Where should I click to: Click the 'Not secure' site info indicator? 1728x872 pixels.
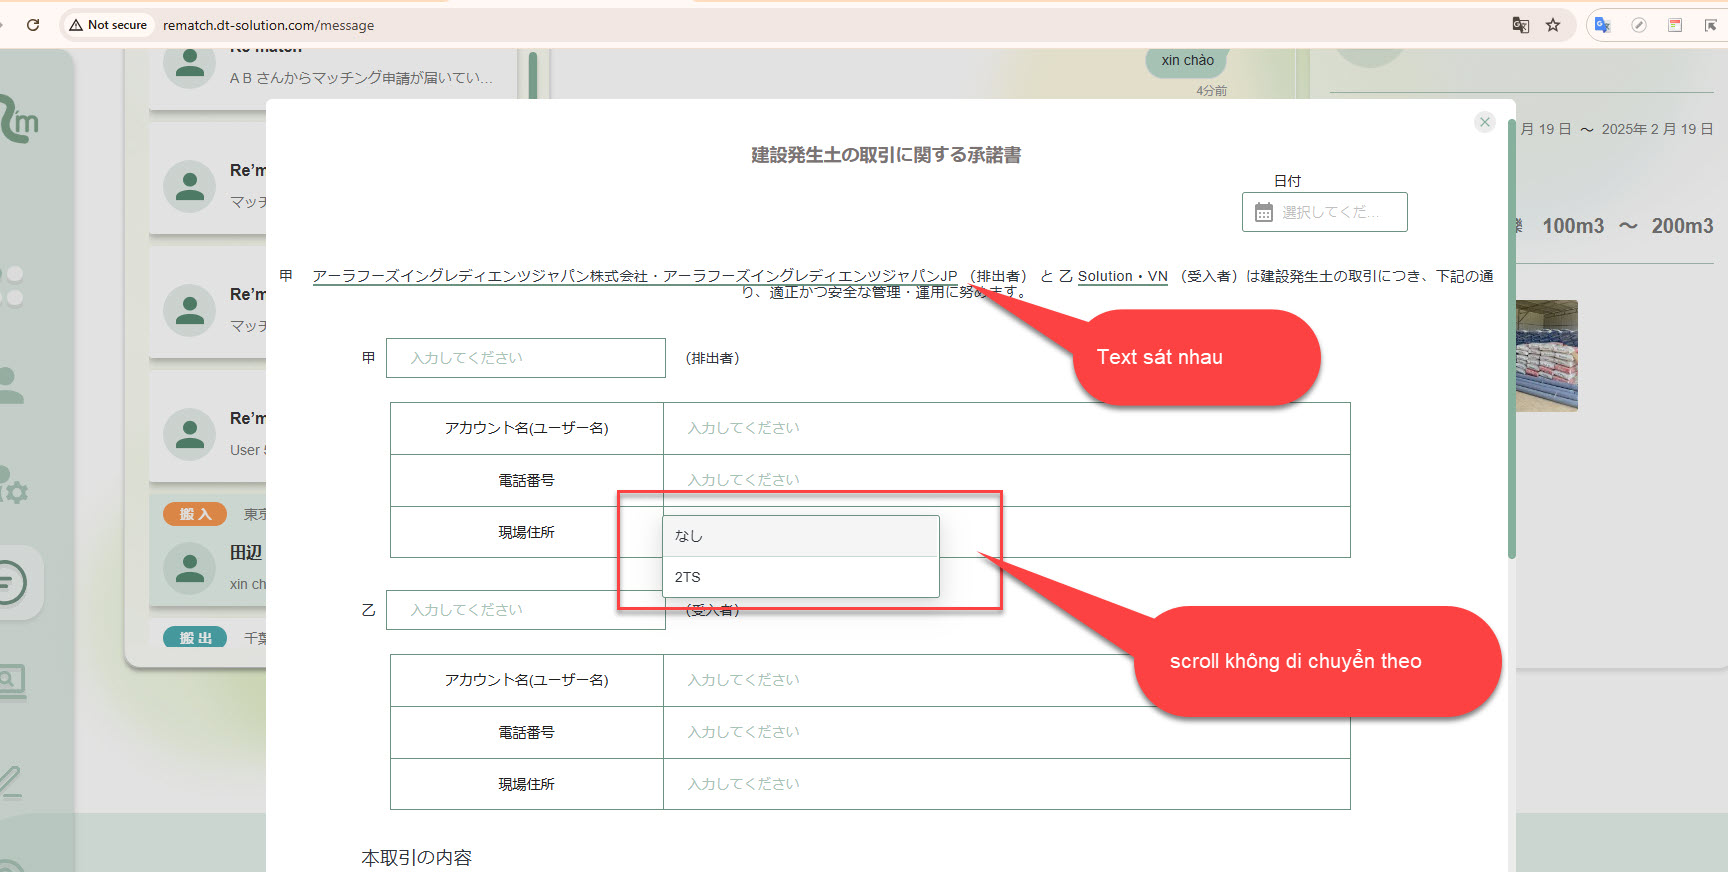(108, 25)
